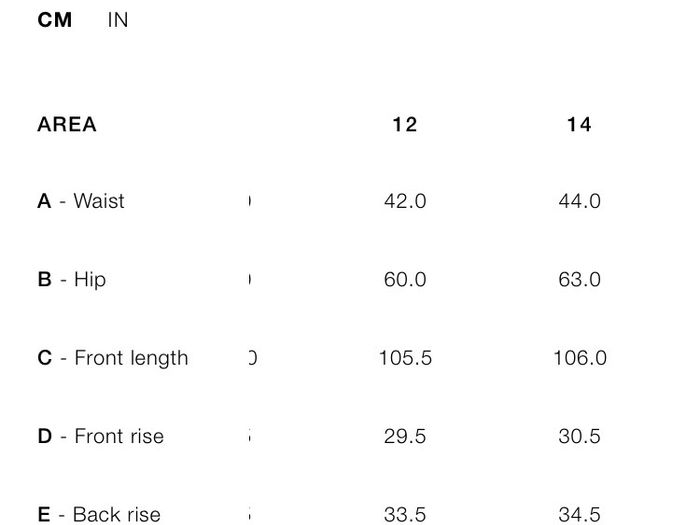Viewport: 700px width, 525px height.
Task: Select the AREA column header
Action: click(67, 125)
